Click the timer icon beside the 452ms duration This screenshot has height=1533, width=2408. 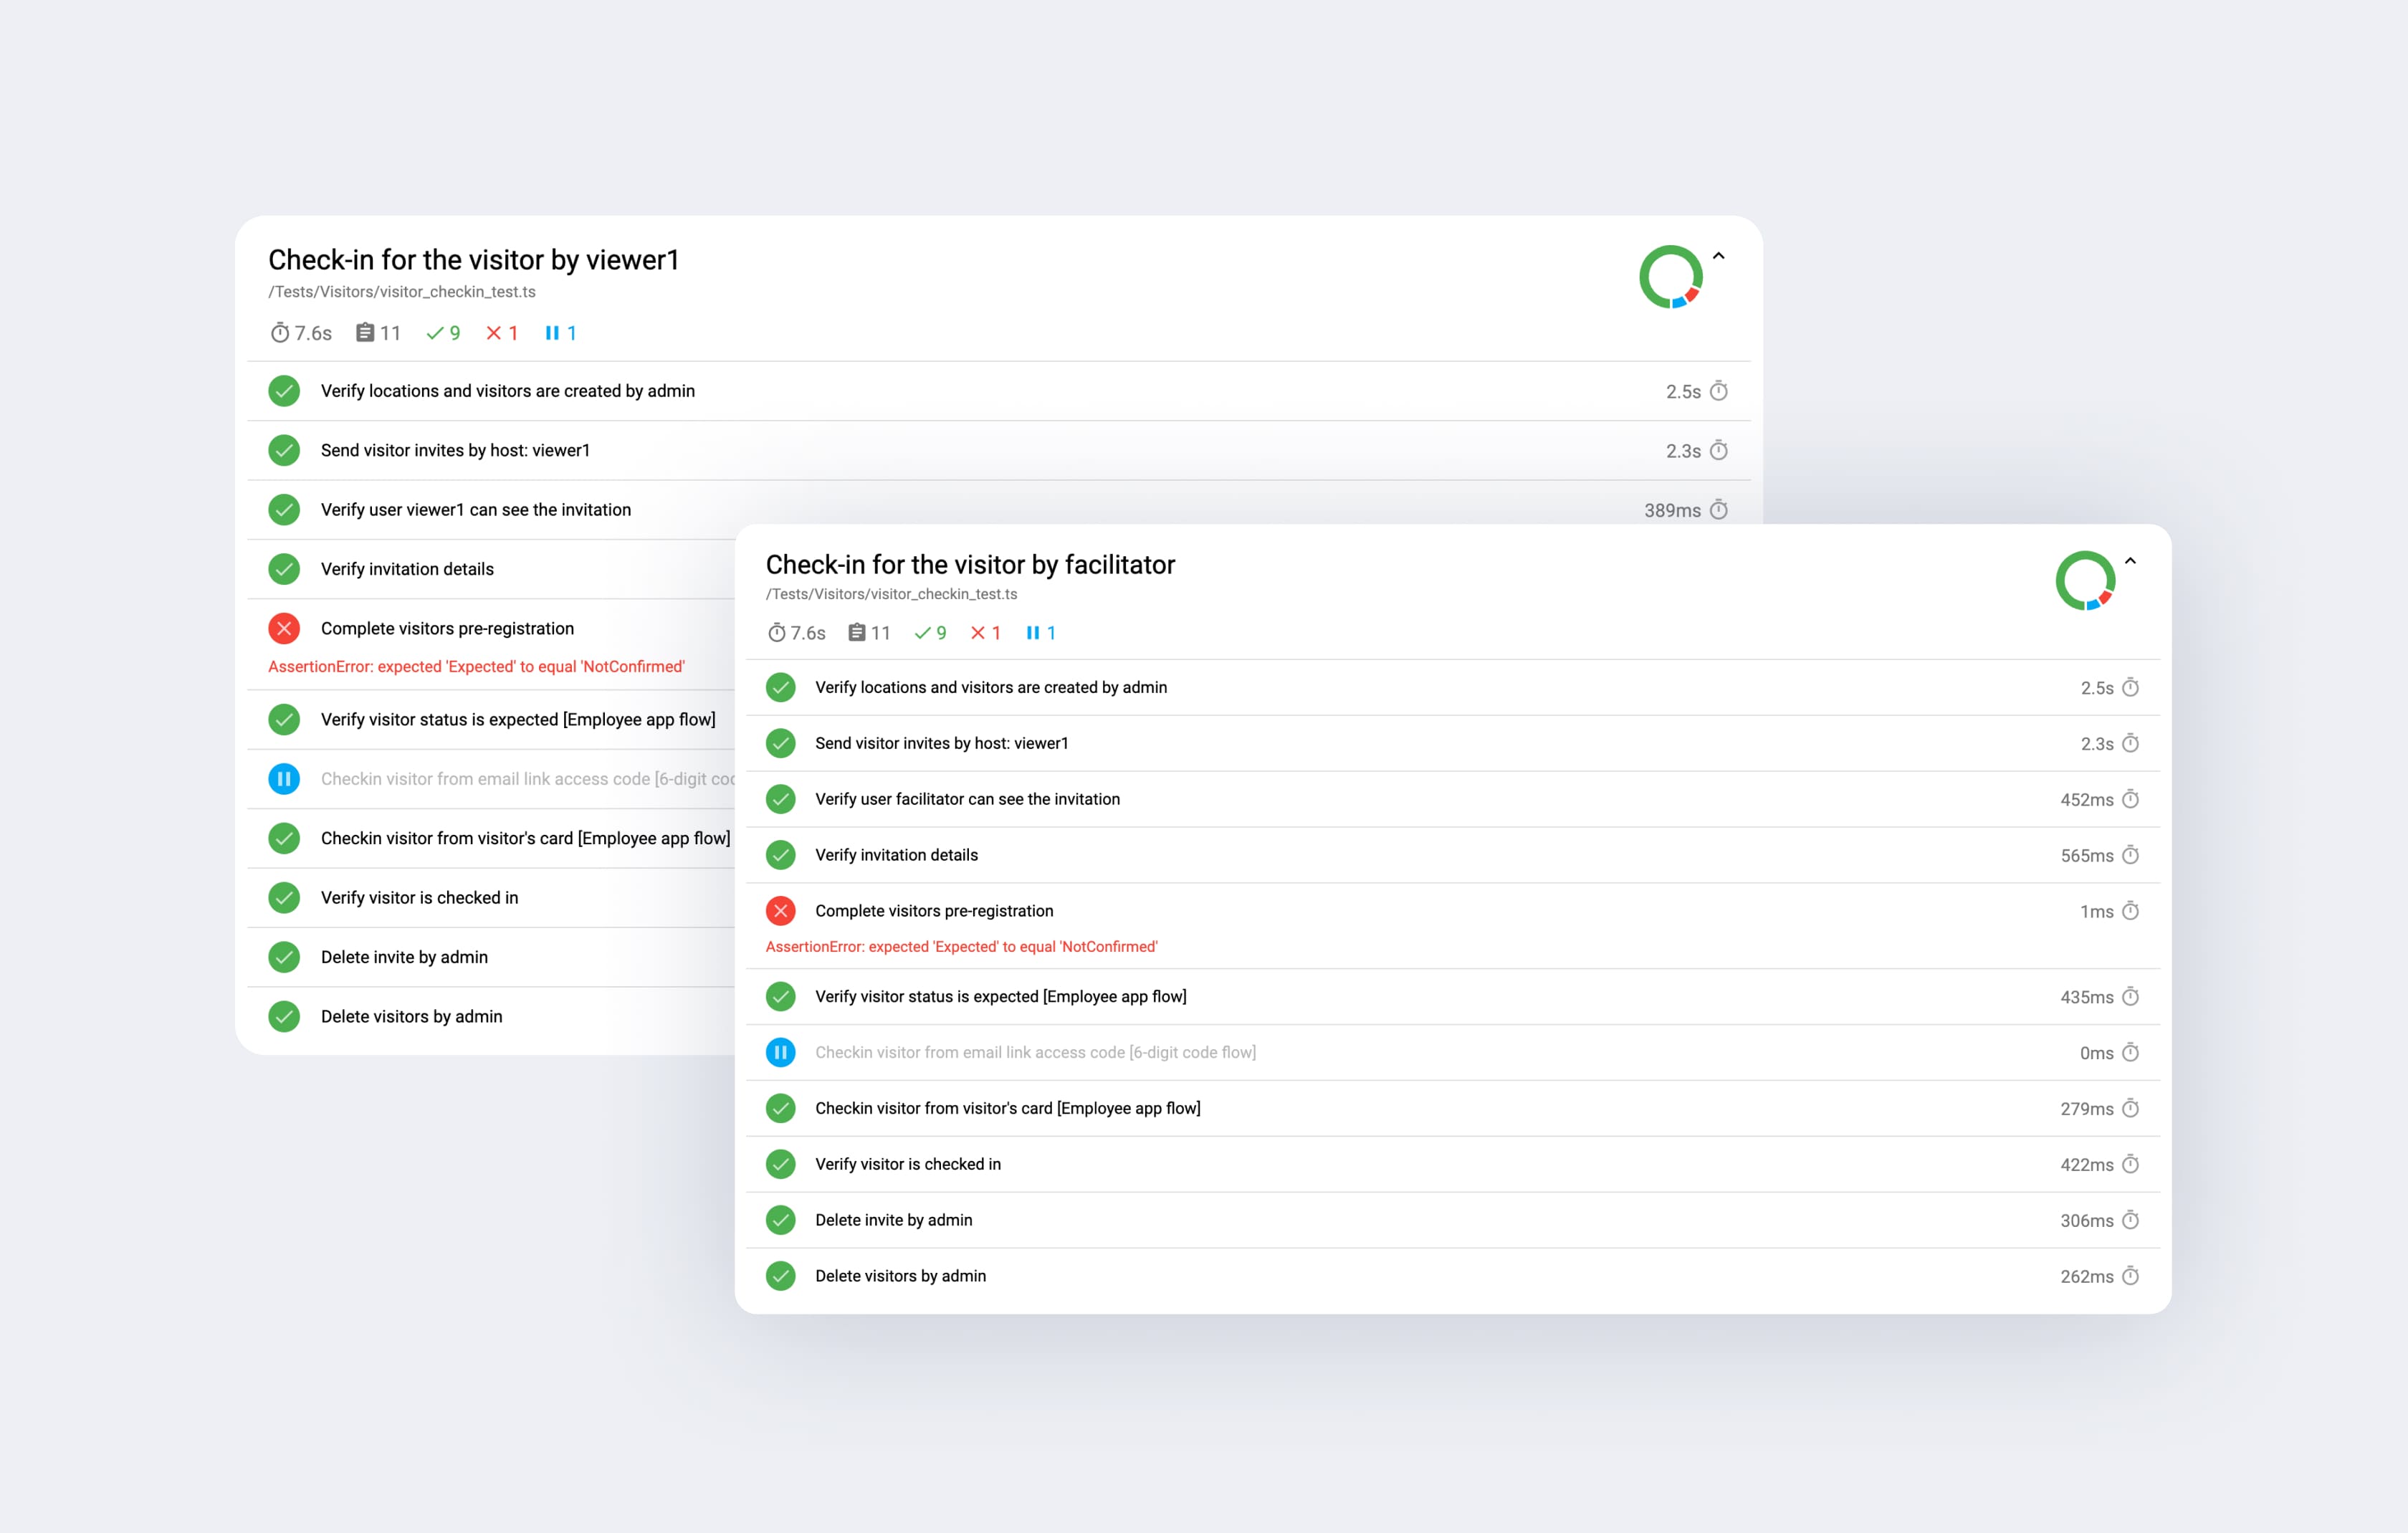[2131, 799]
